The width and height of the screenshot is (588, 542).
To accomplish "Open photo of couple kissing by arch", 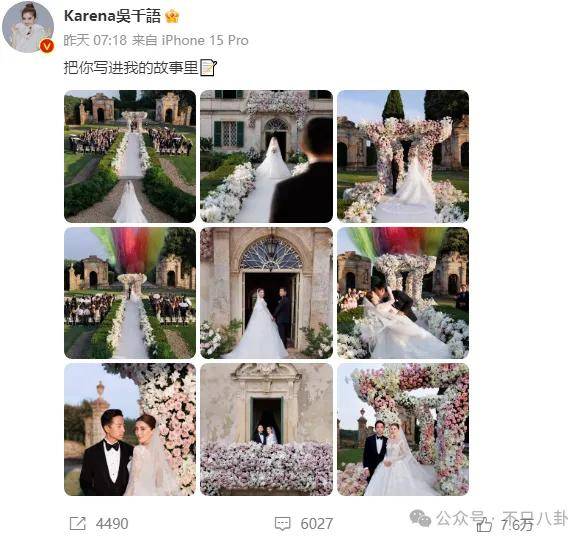I will point(403,293).
